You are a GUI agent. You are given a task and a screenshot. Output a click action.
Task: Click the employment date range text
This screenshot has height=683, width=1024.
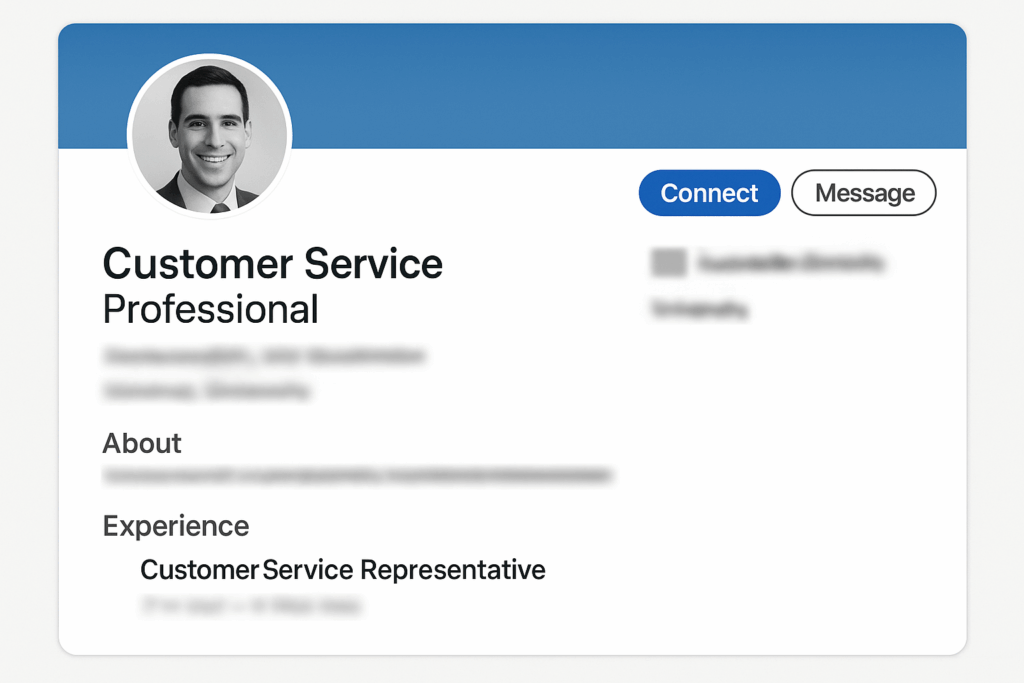coord(250,605)
